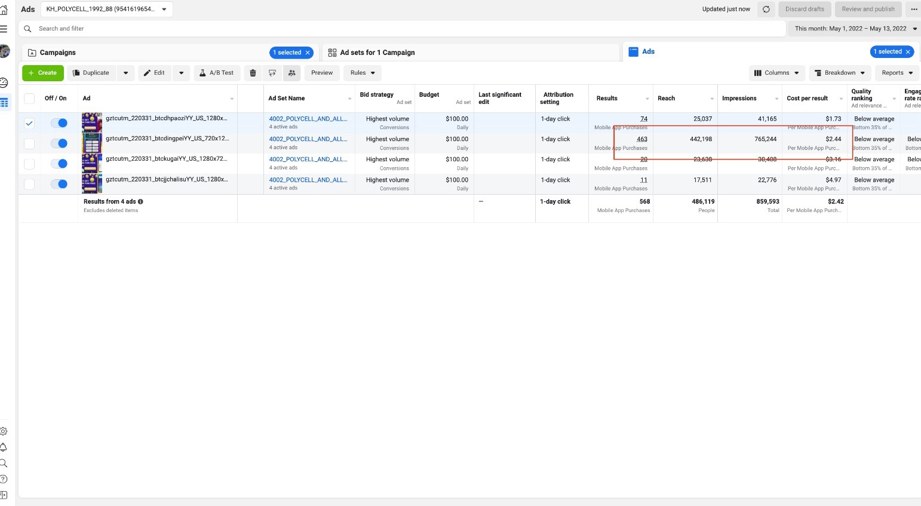Expand the Duplicate dropdown arrow
The height and width of the screenshot is (506, 921).
point(125,73)
